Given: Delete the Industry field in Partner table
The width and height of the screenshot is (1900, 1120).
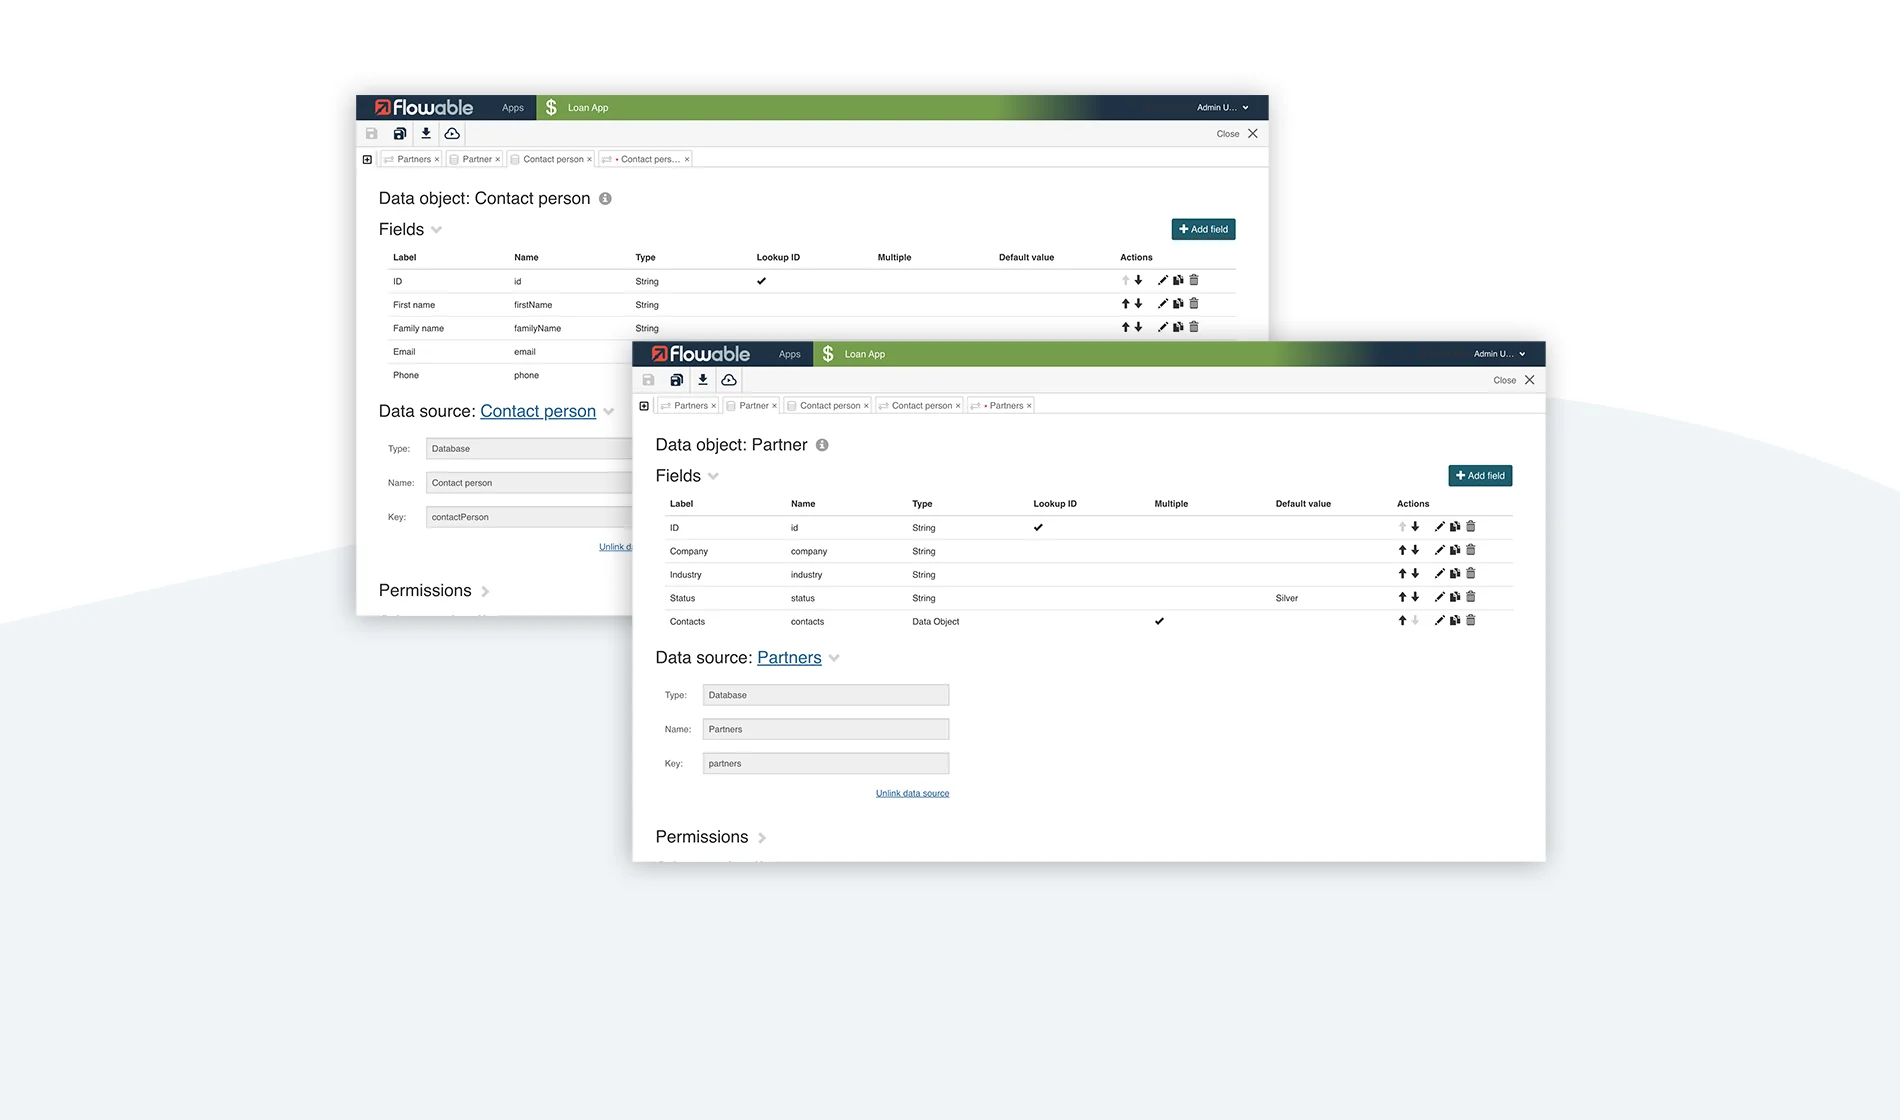Looking at the screenshot, I should 1471,574.
